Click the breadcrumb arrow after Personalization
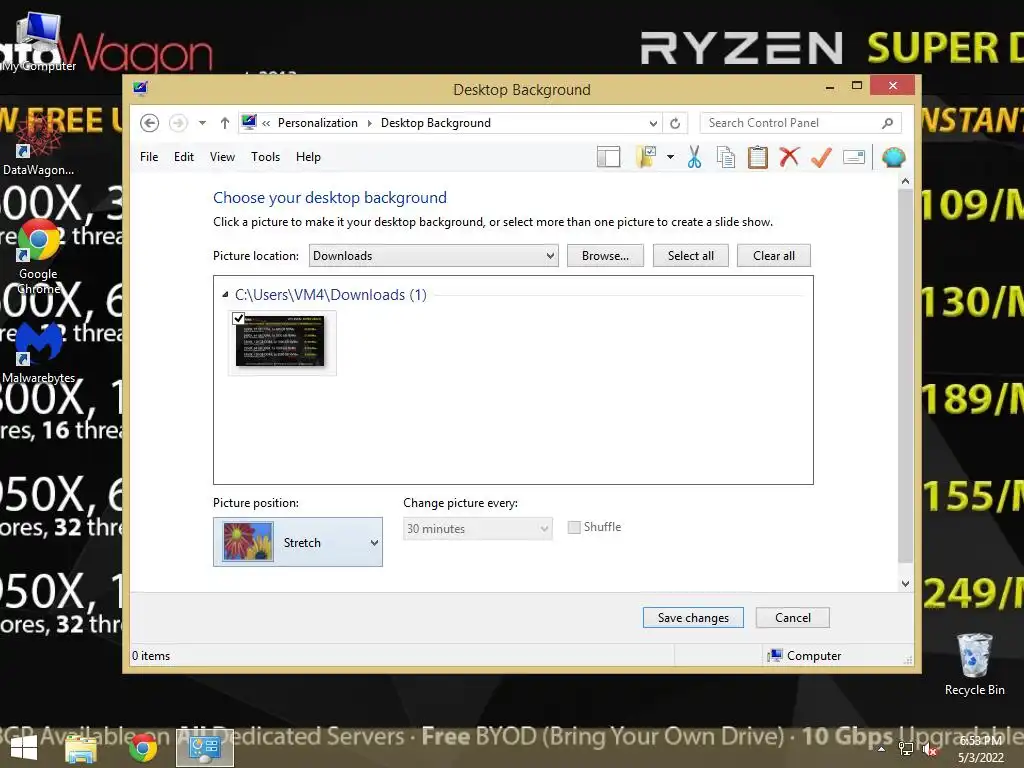This screenshot has width=1024, height=768. pyautogui.click(x=369, y=123)
